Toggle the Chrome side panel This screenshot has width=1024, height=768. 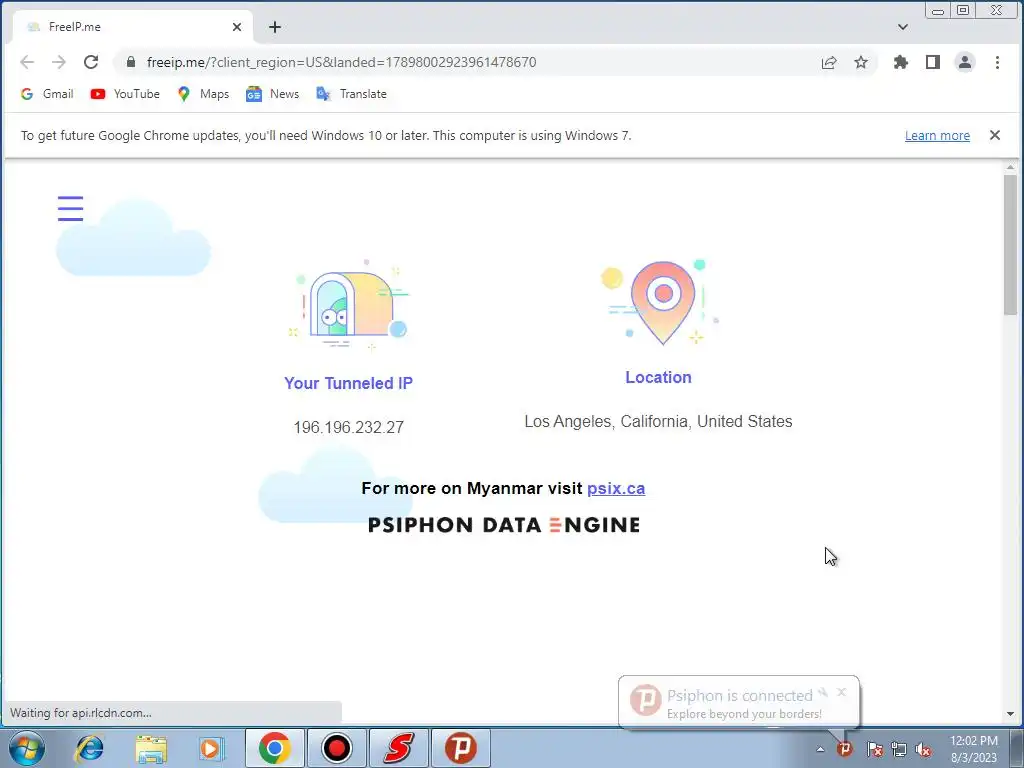coord(933,62)
